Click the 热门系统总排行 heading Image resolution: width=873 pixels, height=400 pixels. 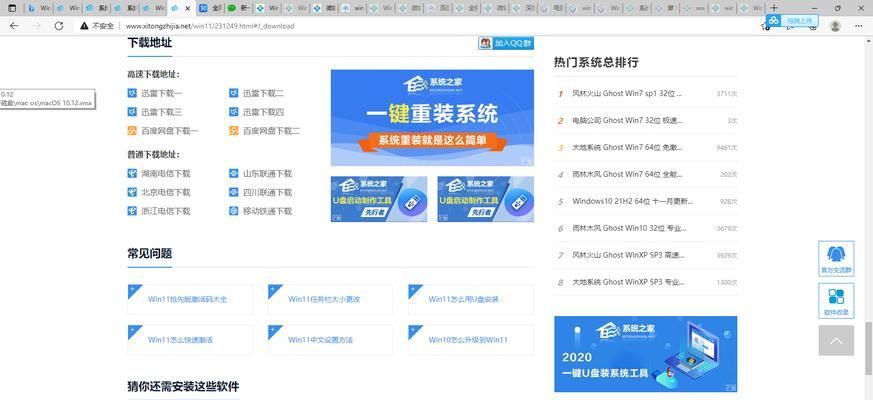pyautogui.click(x=596, y=62)
